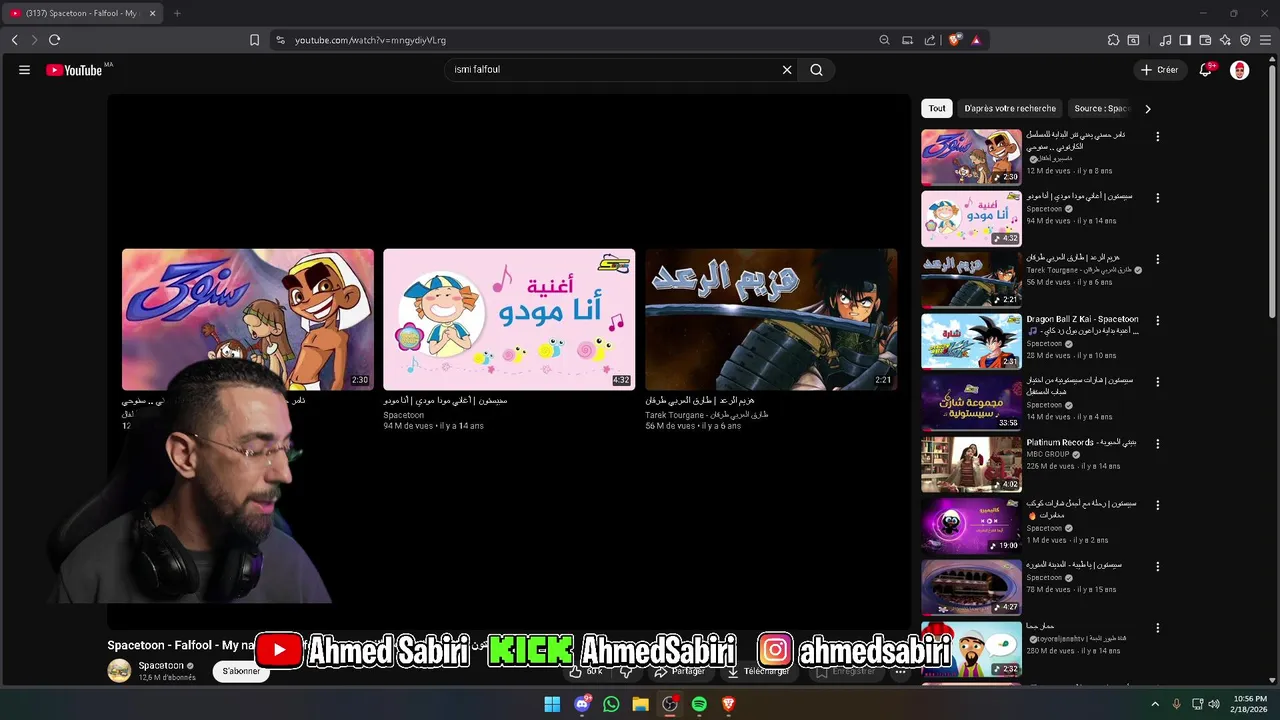Bookmark this page in address bar

[254, 40]
